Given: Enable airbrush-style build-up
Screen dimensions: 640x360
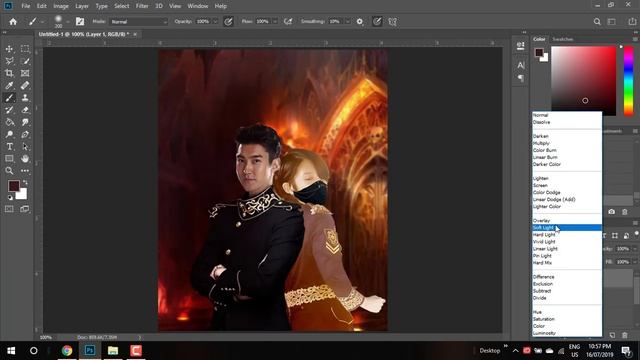Looking at the screenshot, I should (x=288, y=22).
